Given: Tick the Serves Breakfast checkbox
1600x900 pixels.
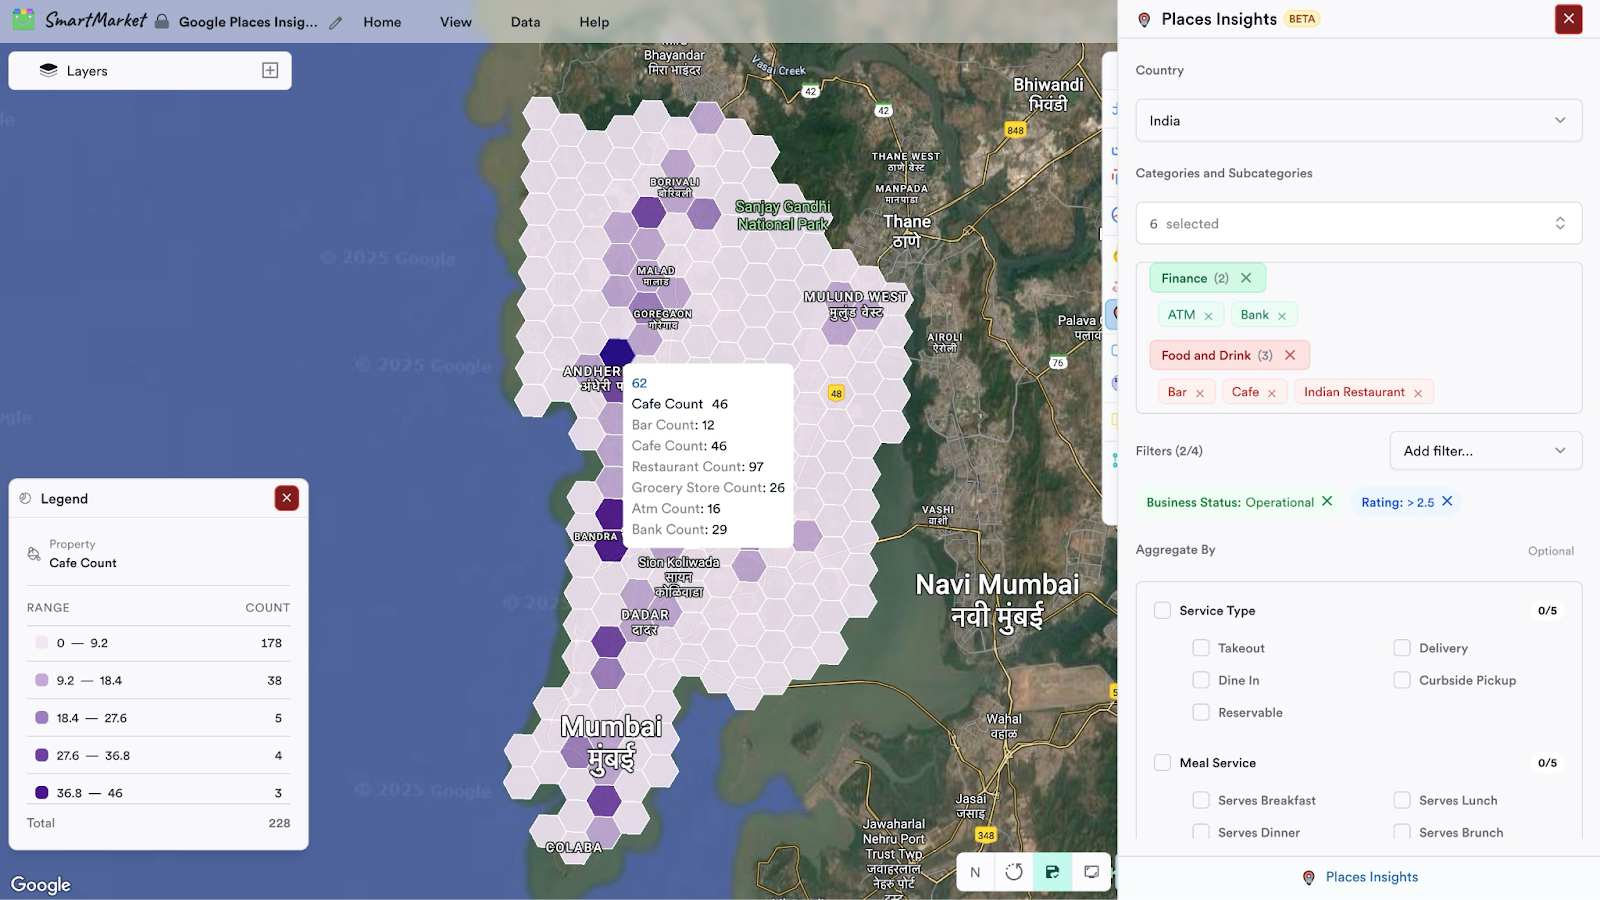Looking at the screenshot, I should pos(1201,800).
